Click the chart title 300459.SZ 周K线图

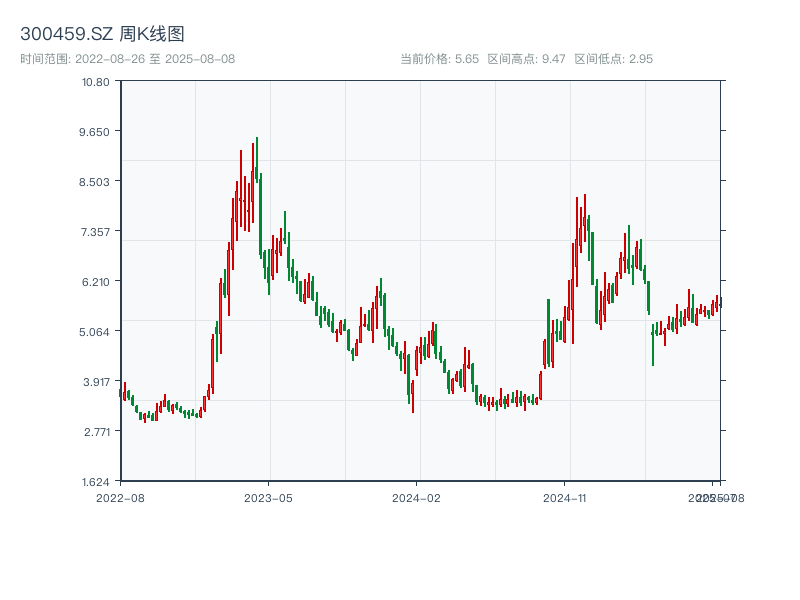(102, 34)
